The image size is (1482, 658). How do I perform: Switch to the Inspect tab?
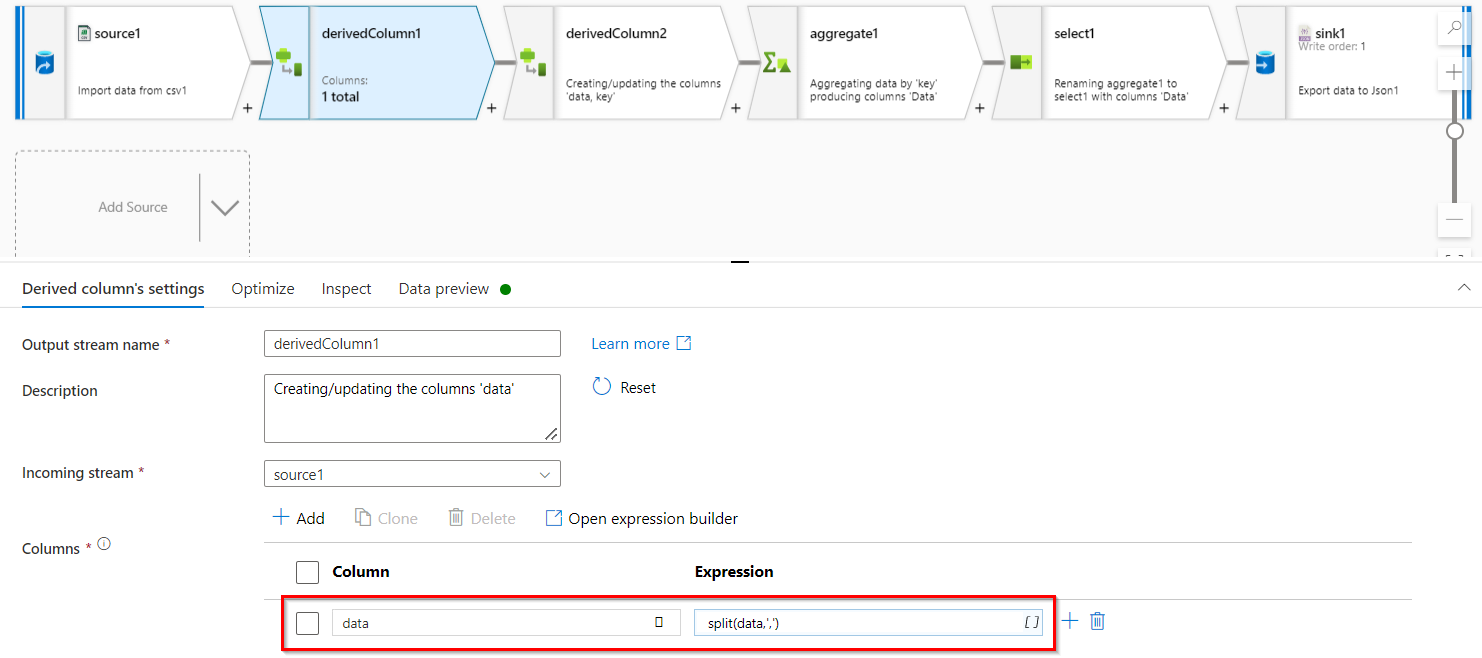pyautogui.click(x=346, y=288)
